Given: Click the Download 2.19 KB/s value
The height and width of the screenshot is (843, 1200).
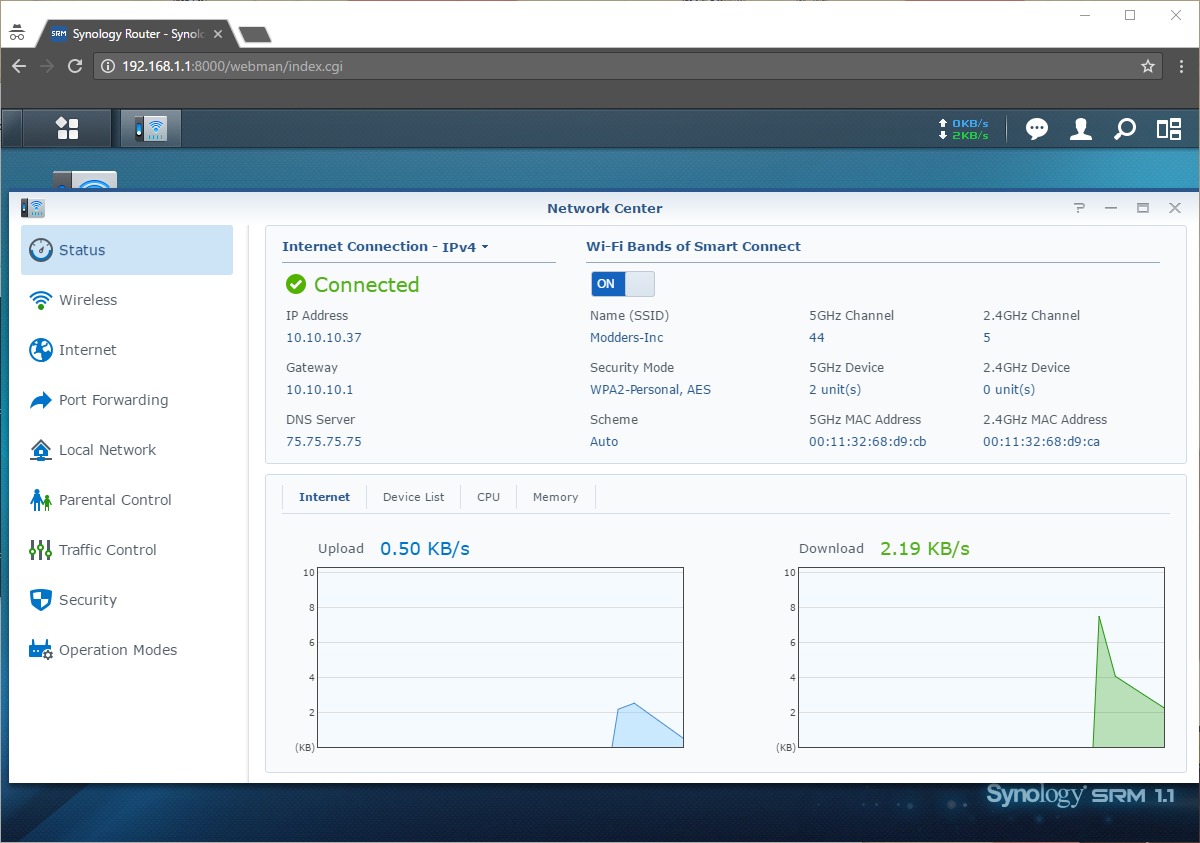Looking at the screenshot, I should pyautogui.click(x=925, y=548).
